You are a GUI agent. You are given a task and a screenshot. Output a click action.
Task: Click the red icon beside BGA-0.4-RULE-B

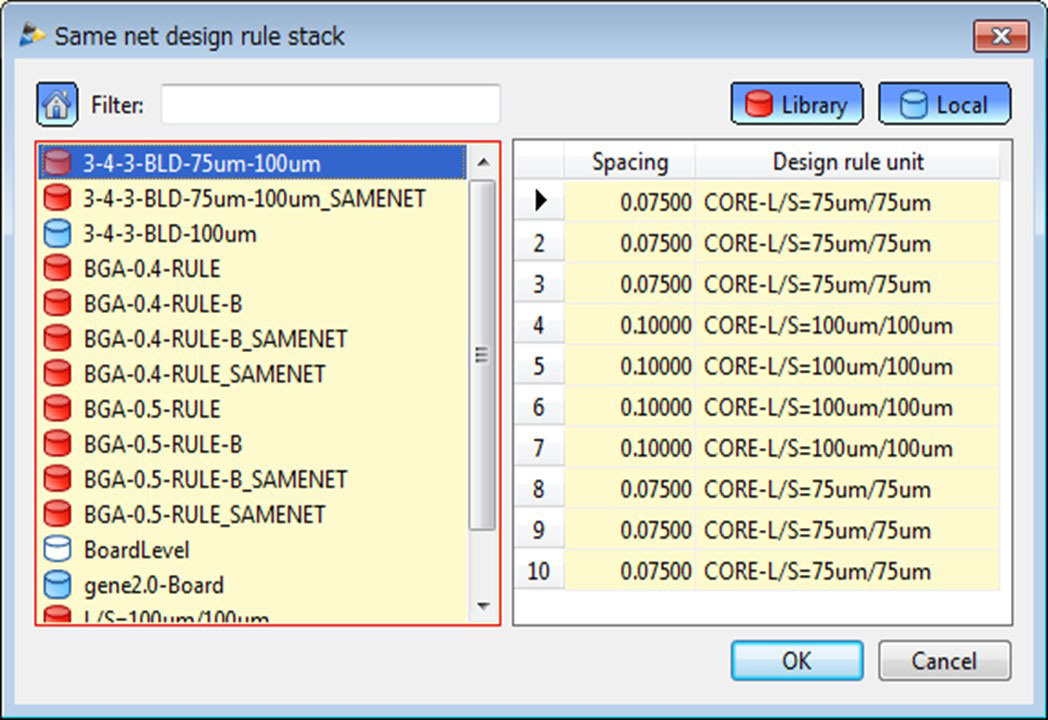(57, 304)
